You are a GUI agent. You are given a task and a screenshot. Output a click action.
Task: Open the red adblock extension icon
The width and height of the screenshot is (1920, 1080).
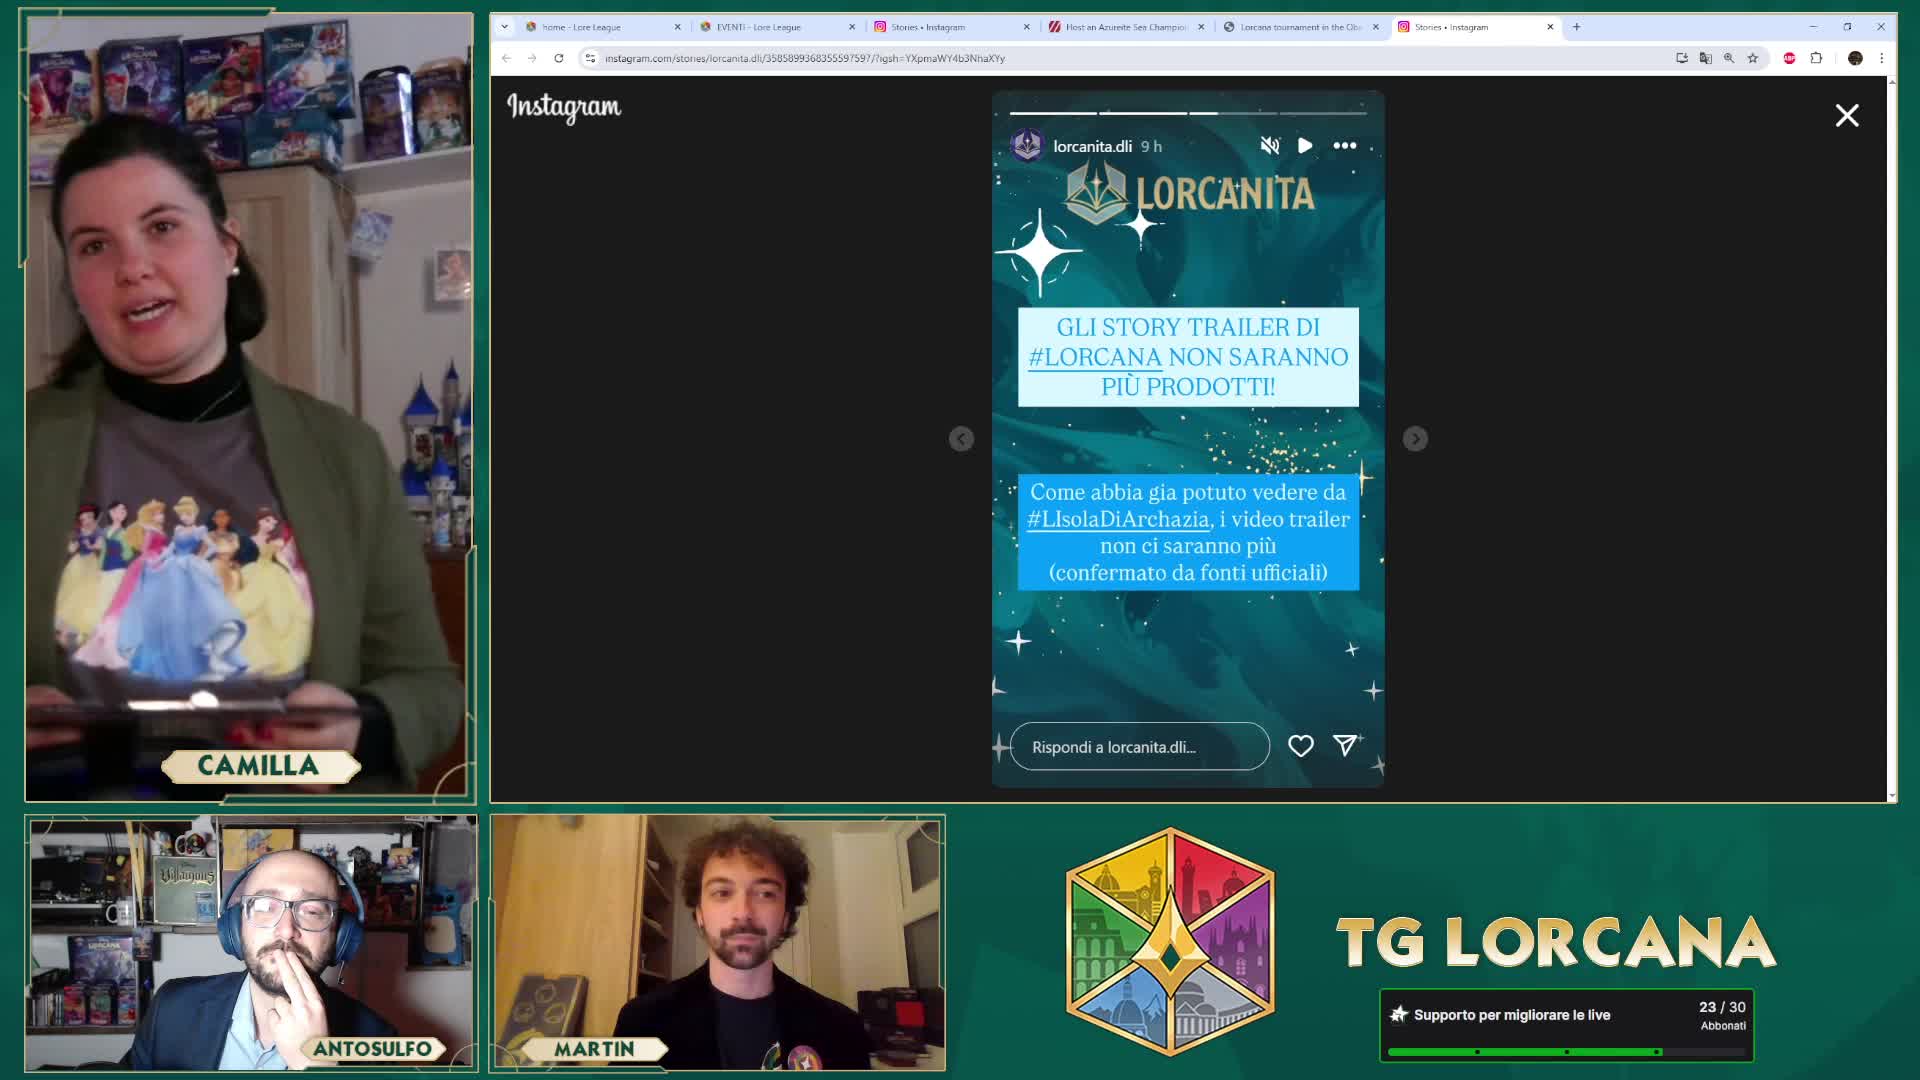1789,58
